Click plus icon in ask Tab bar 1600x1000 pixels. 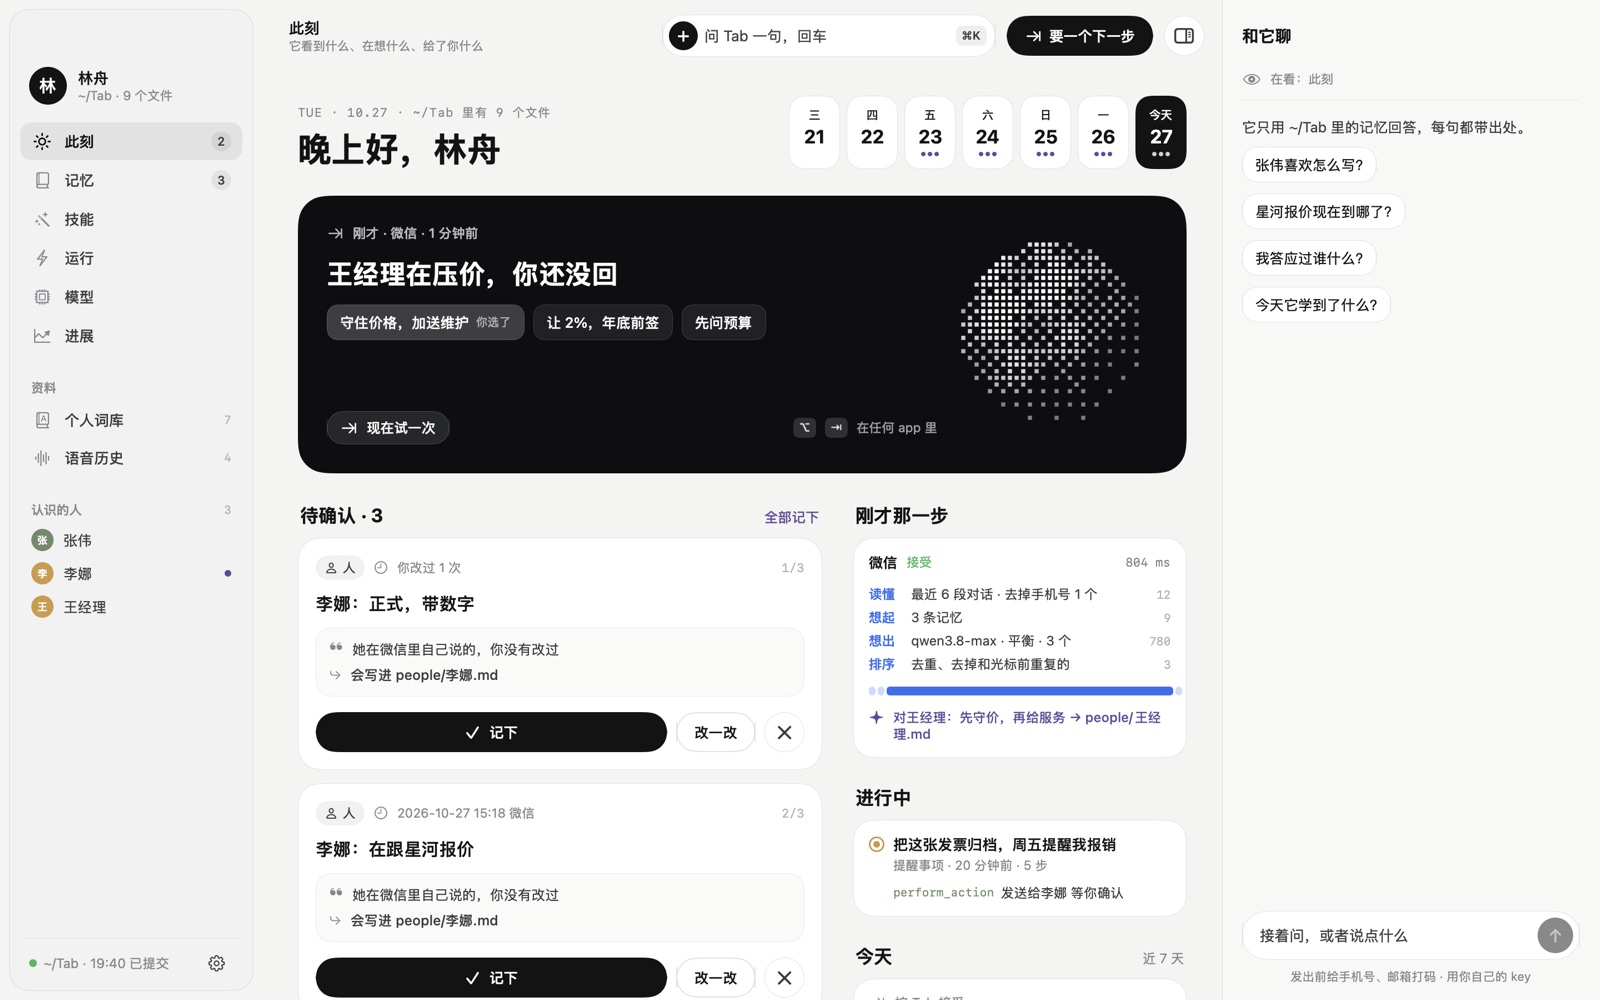tap(683, 36)
